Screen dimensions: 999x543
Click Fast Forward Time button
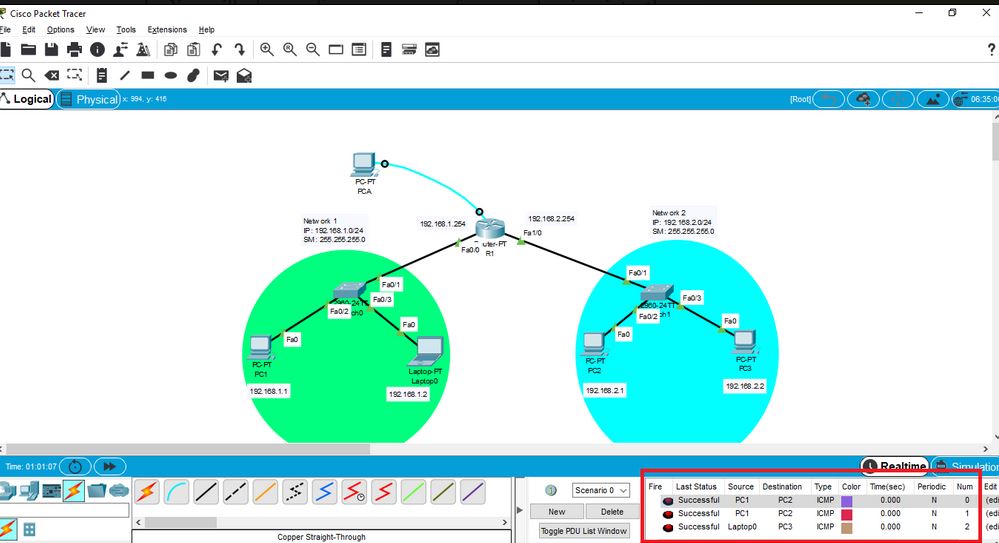coord(110,467)
